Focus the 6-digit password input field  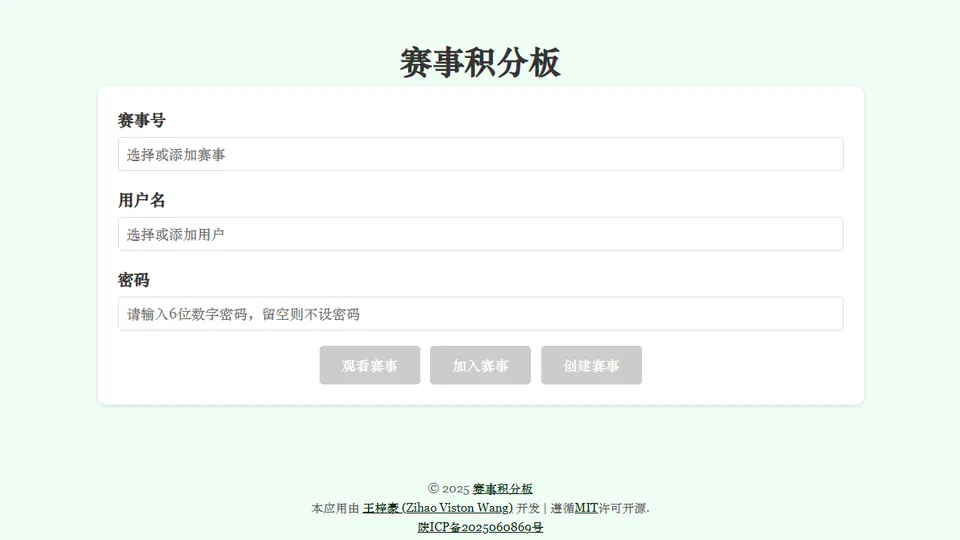tap(480, 314)
